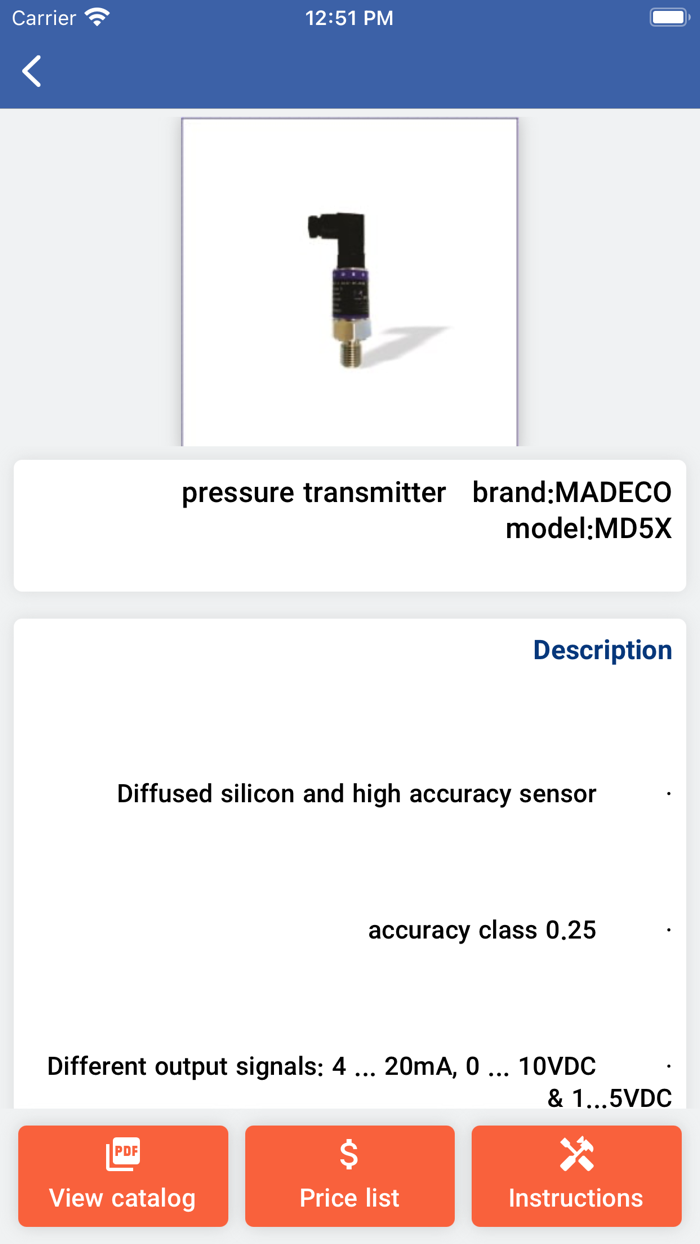Viewport: 700px width, 1244px height.
Task: Open the Price list button label
Action: (349, 1198)
